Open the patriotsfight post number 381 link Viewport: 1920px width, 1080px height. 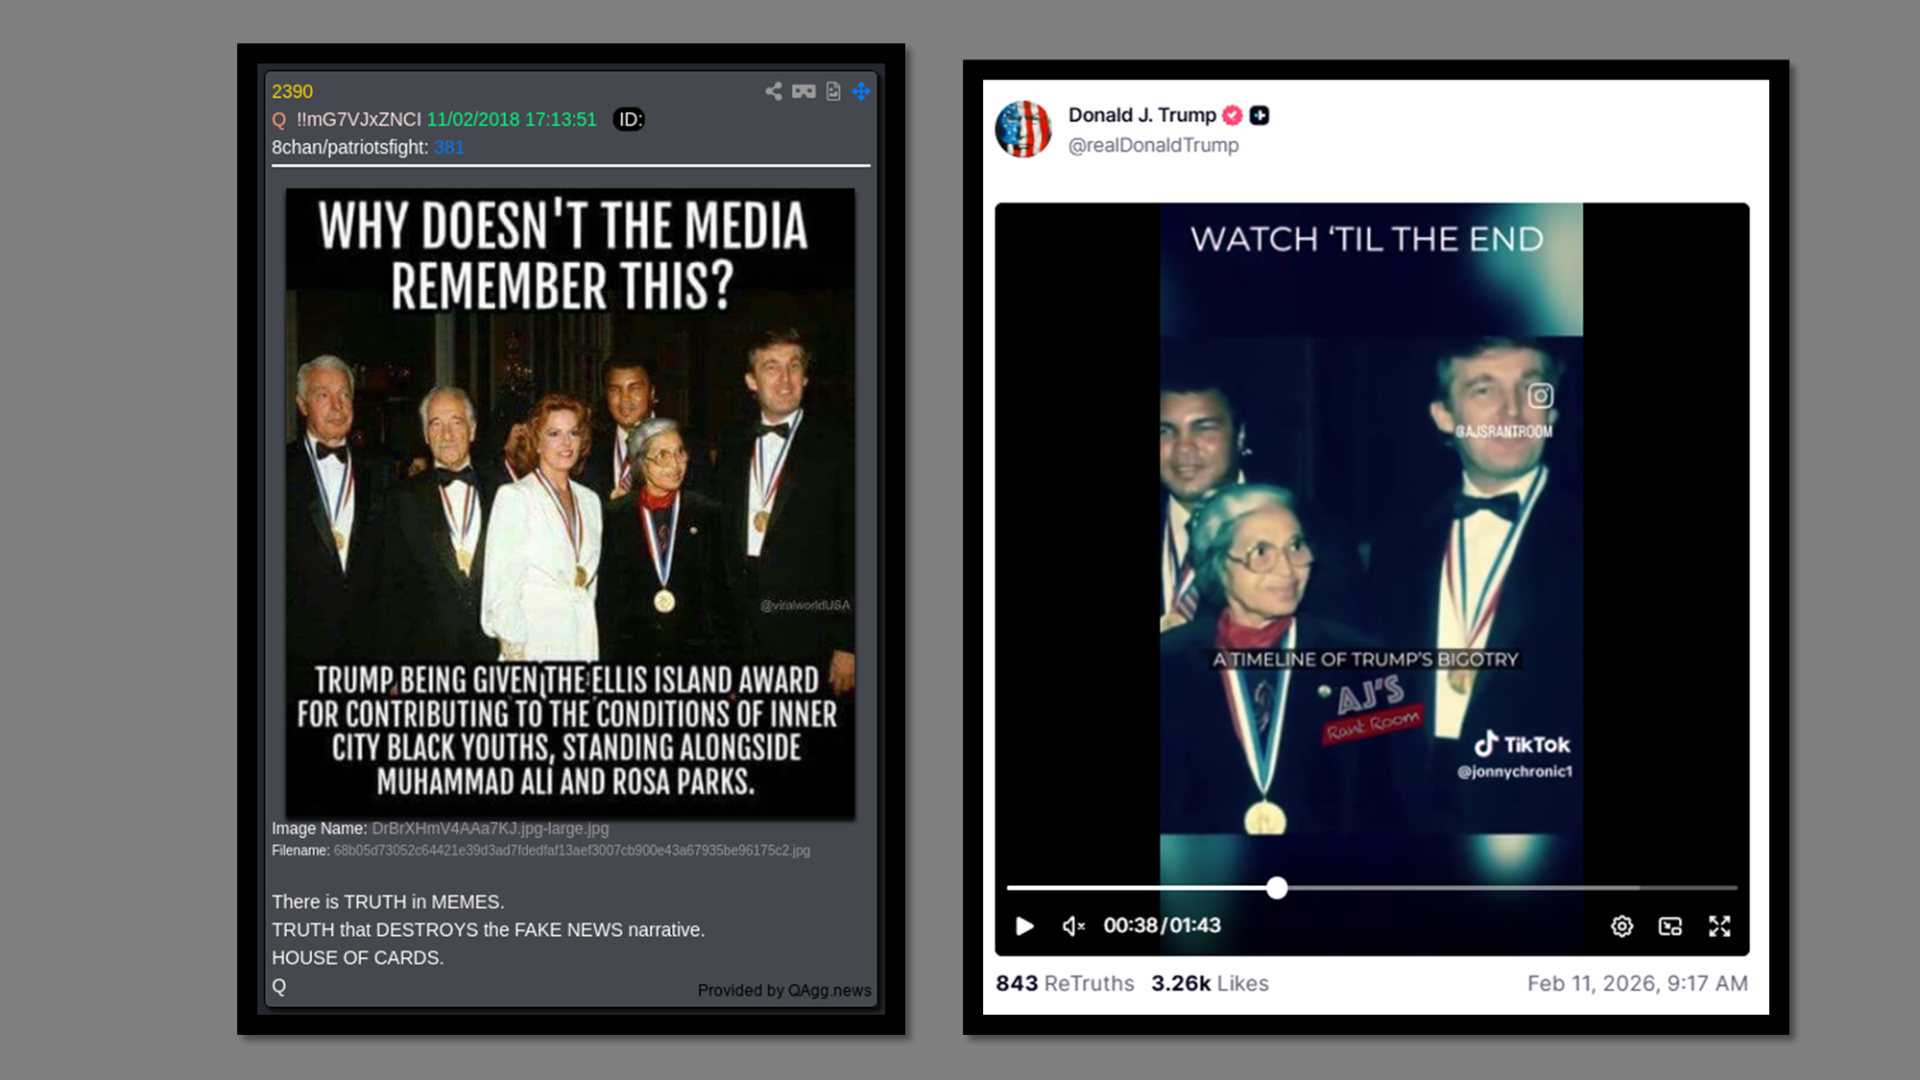coord(449,147)
